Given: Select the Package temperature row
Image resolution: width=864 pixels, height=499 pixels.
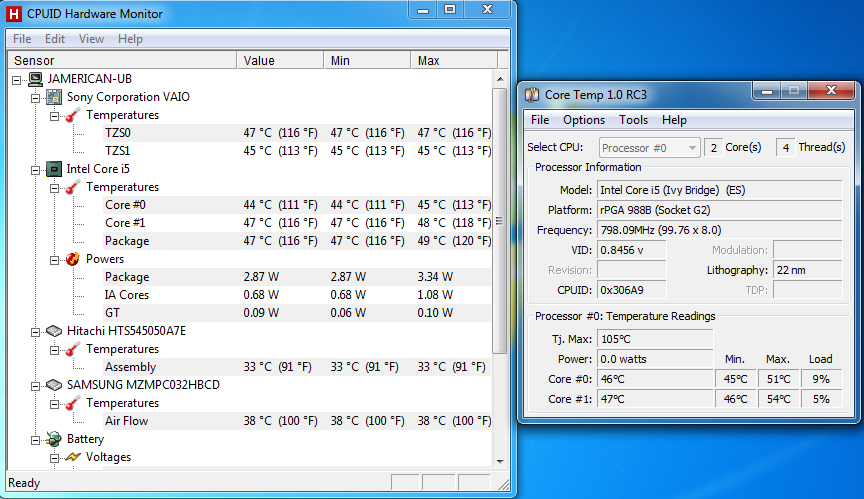Looking at the screenshot, I should (298, 241).
